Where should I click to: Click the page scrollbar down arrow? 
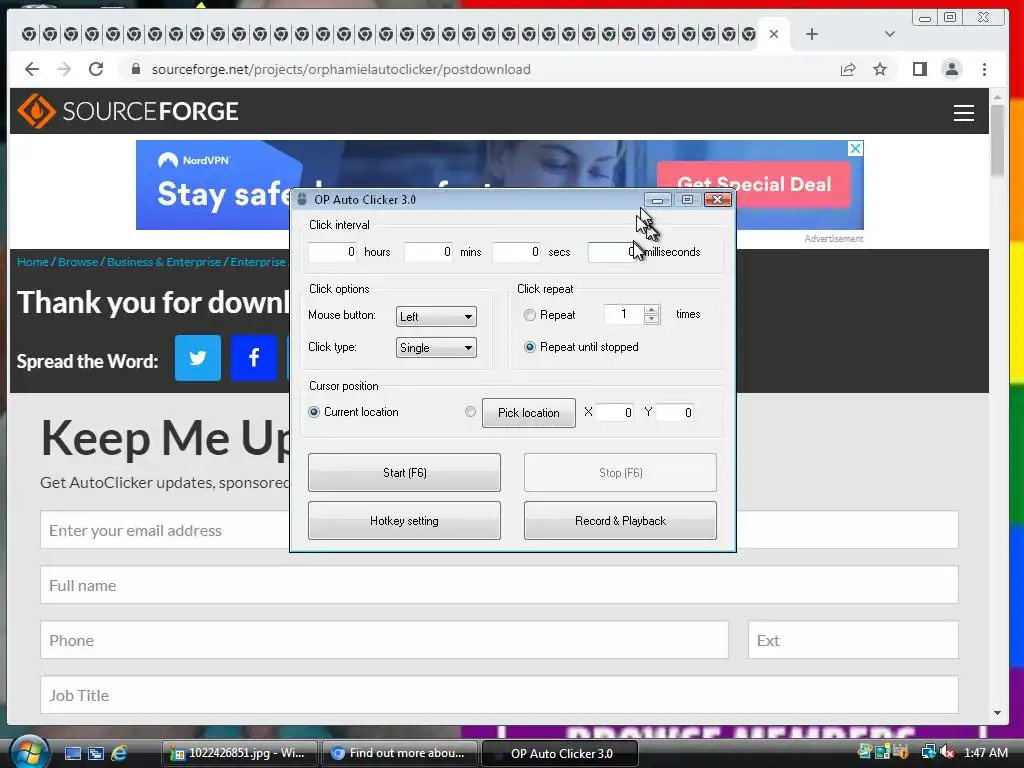click(x=997, y=713)
